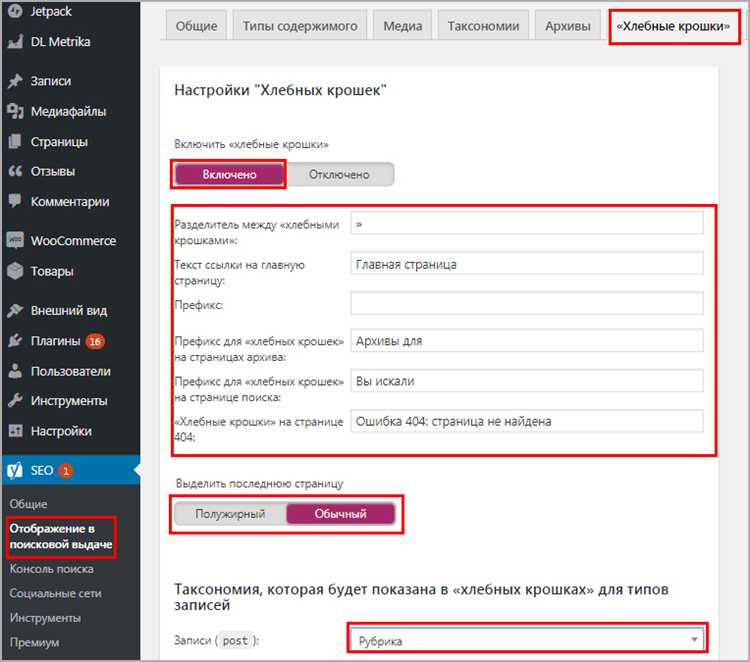Image resolution: width=750 pixels, height=662 pixels.
Task: Enable breadcrumbs with Включено toggle
Action: tap(230, 174)
